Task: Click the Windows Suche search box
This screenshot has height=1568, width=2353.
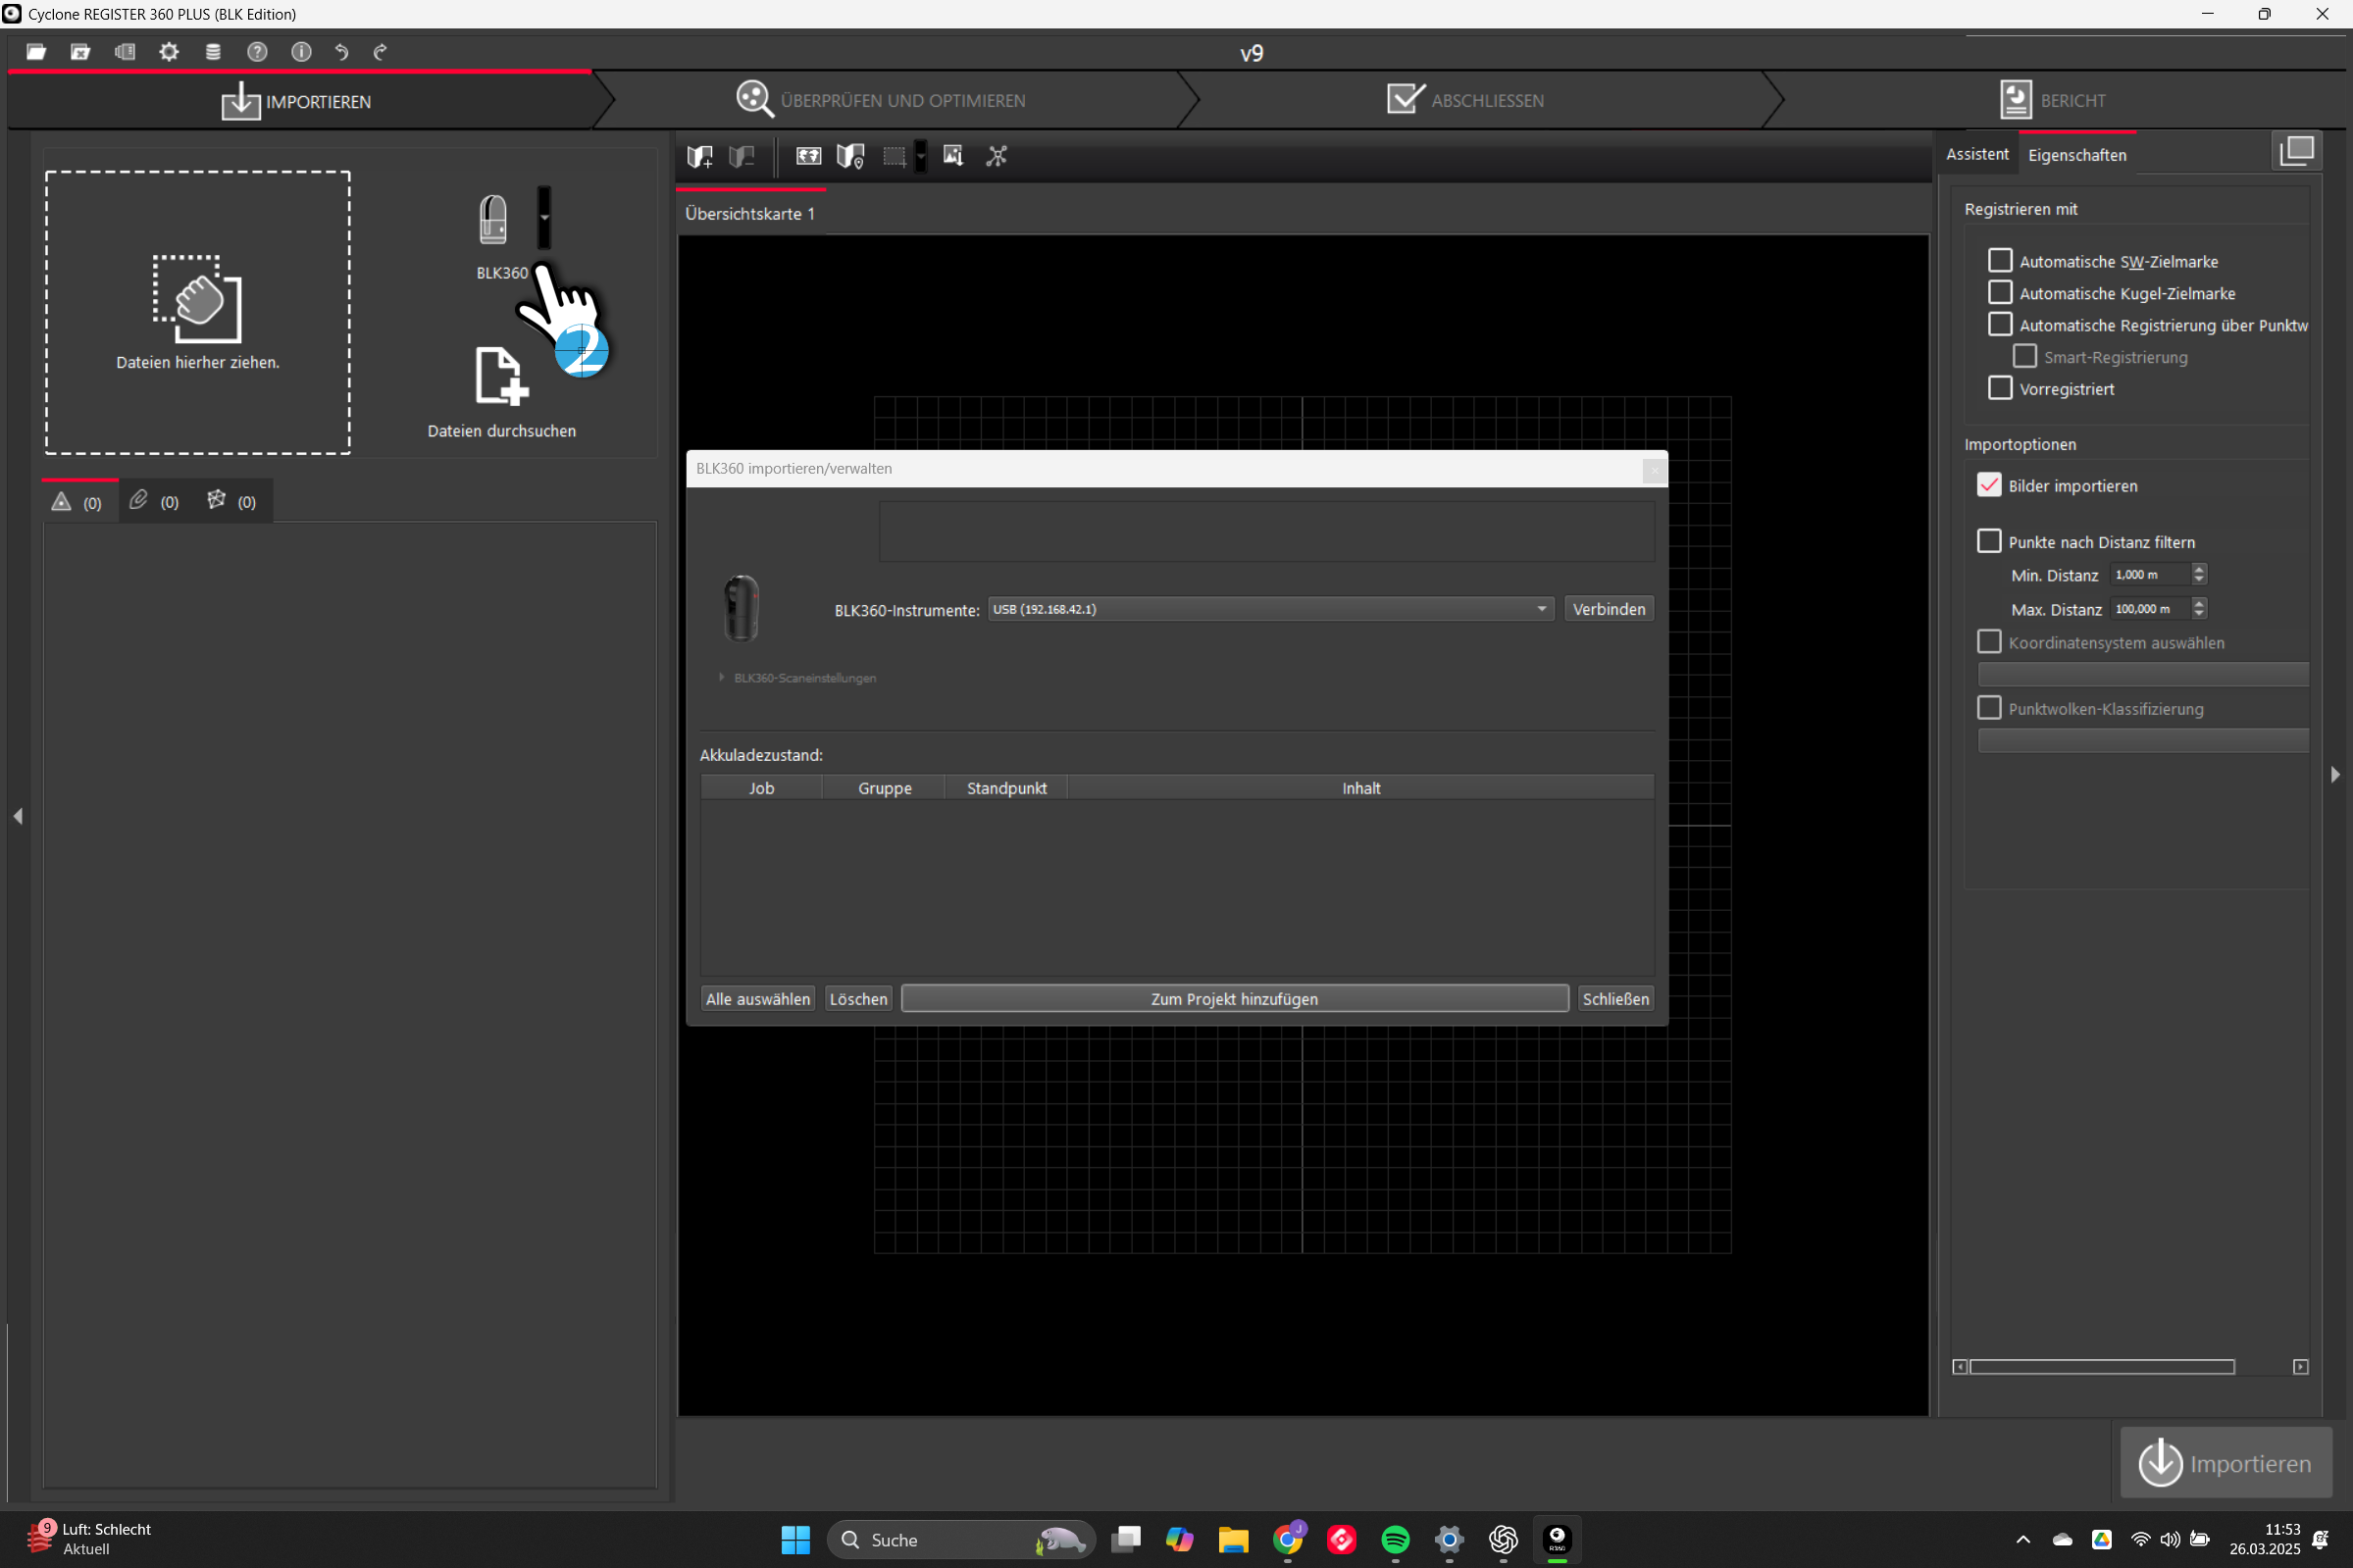Action: click(x=960, y=1539)
